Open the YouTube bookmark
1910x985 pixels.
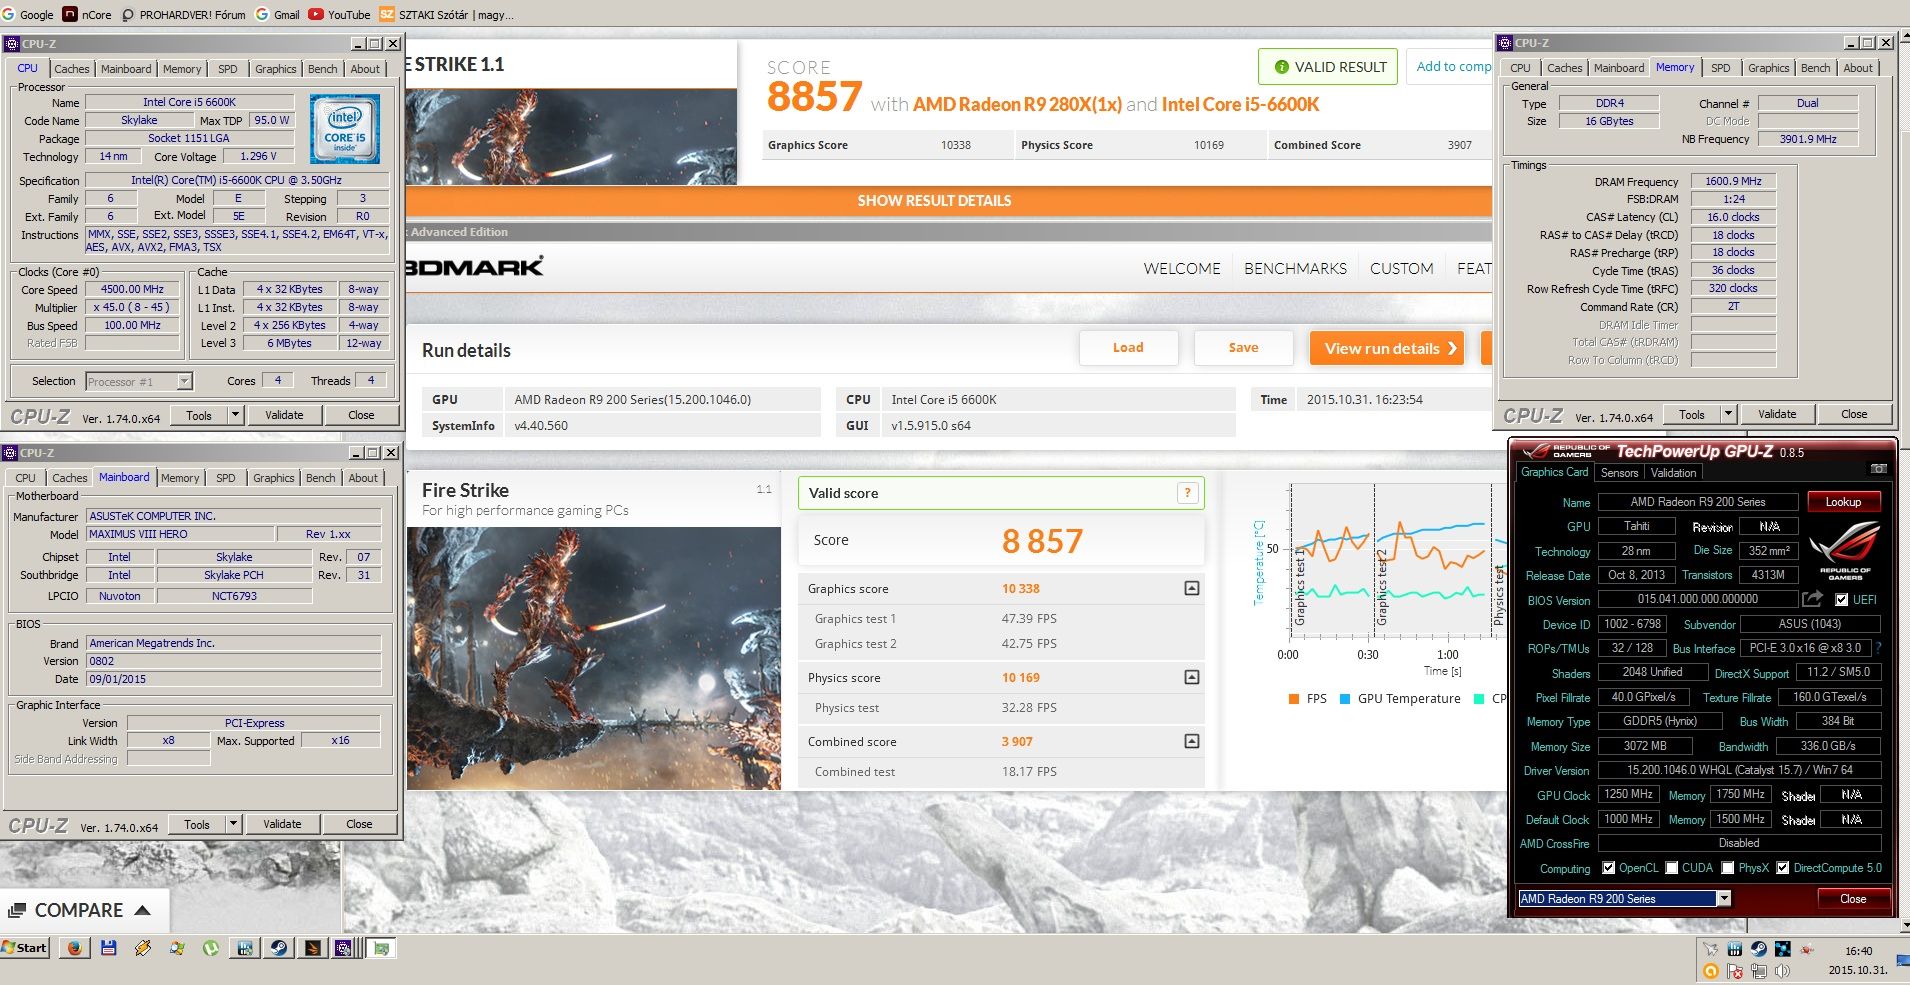[x=339, y=14]
